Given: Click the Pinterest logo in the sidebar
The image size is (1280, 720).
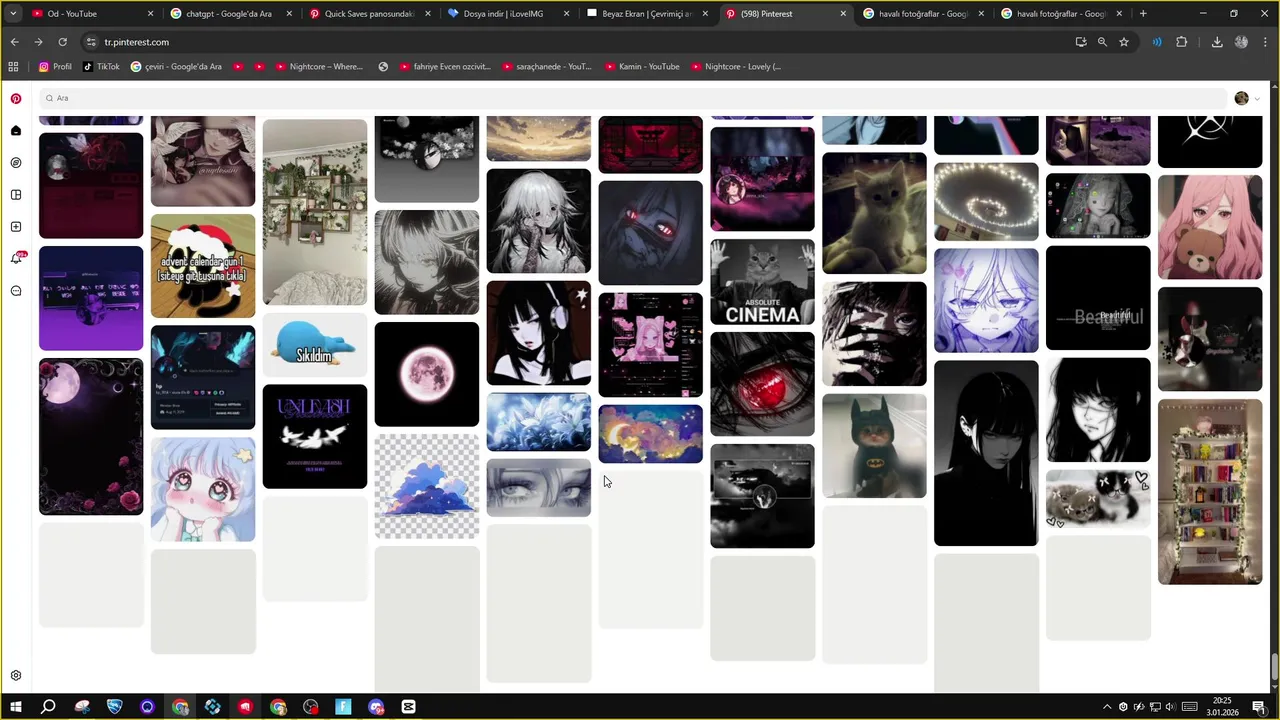Looking at the screenshot, I should click(16, 99).
